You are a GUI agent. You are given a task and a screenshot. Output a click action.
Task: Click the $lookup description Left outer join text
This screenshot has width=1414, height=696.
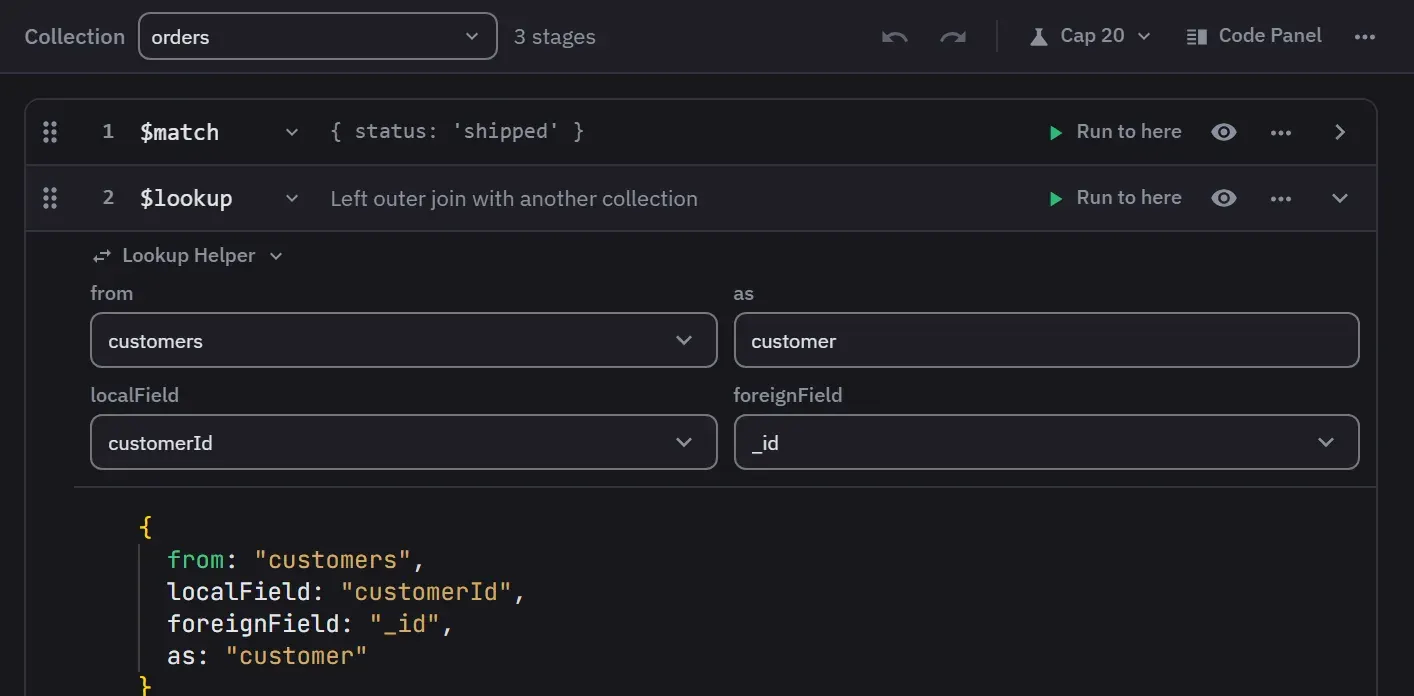click(x=514, y=198)
